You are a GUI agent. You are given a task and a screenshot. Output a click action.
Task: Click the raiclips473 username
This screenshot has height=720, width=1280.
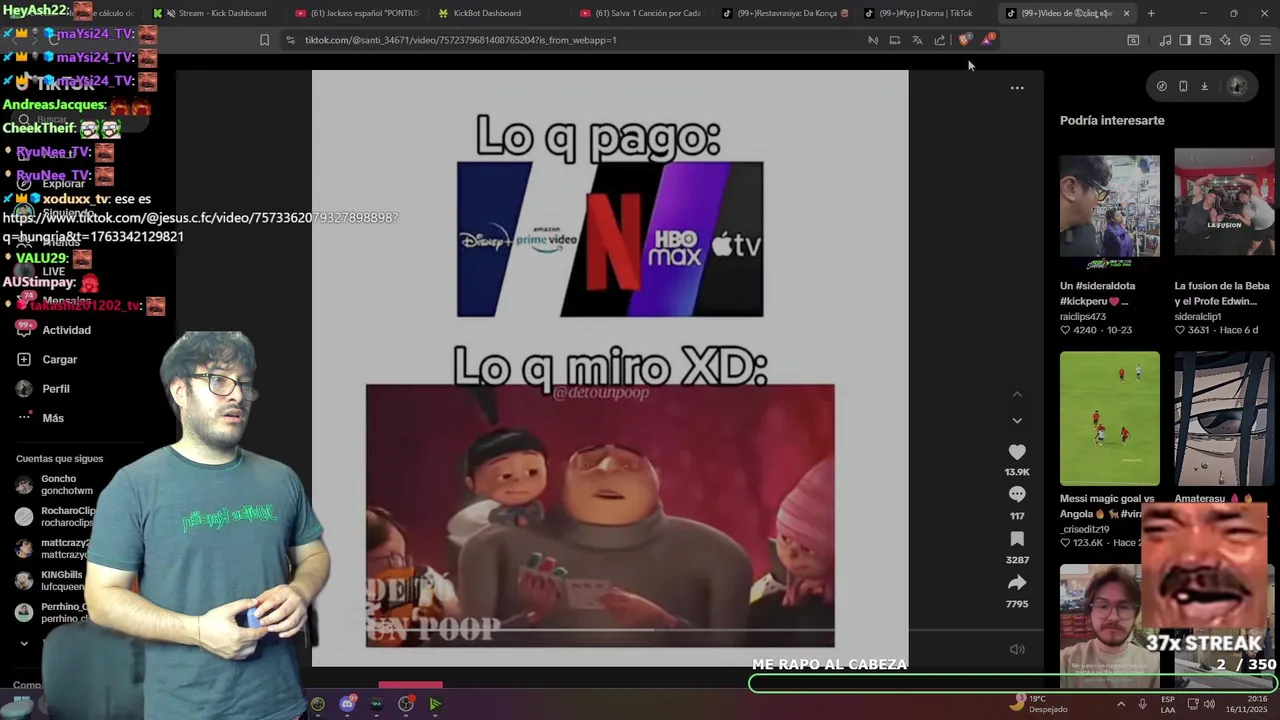coord(1083,316)
